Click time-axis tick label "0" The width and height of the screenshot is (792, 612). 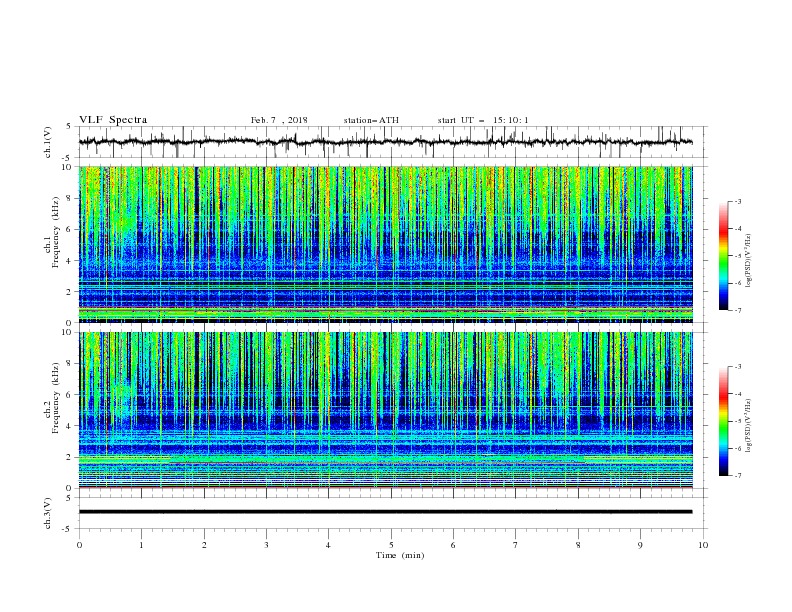point(79,545)
